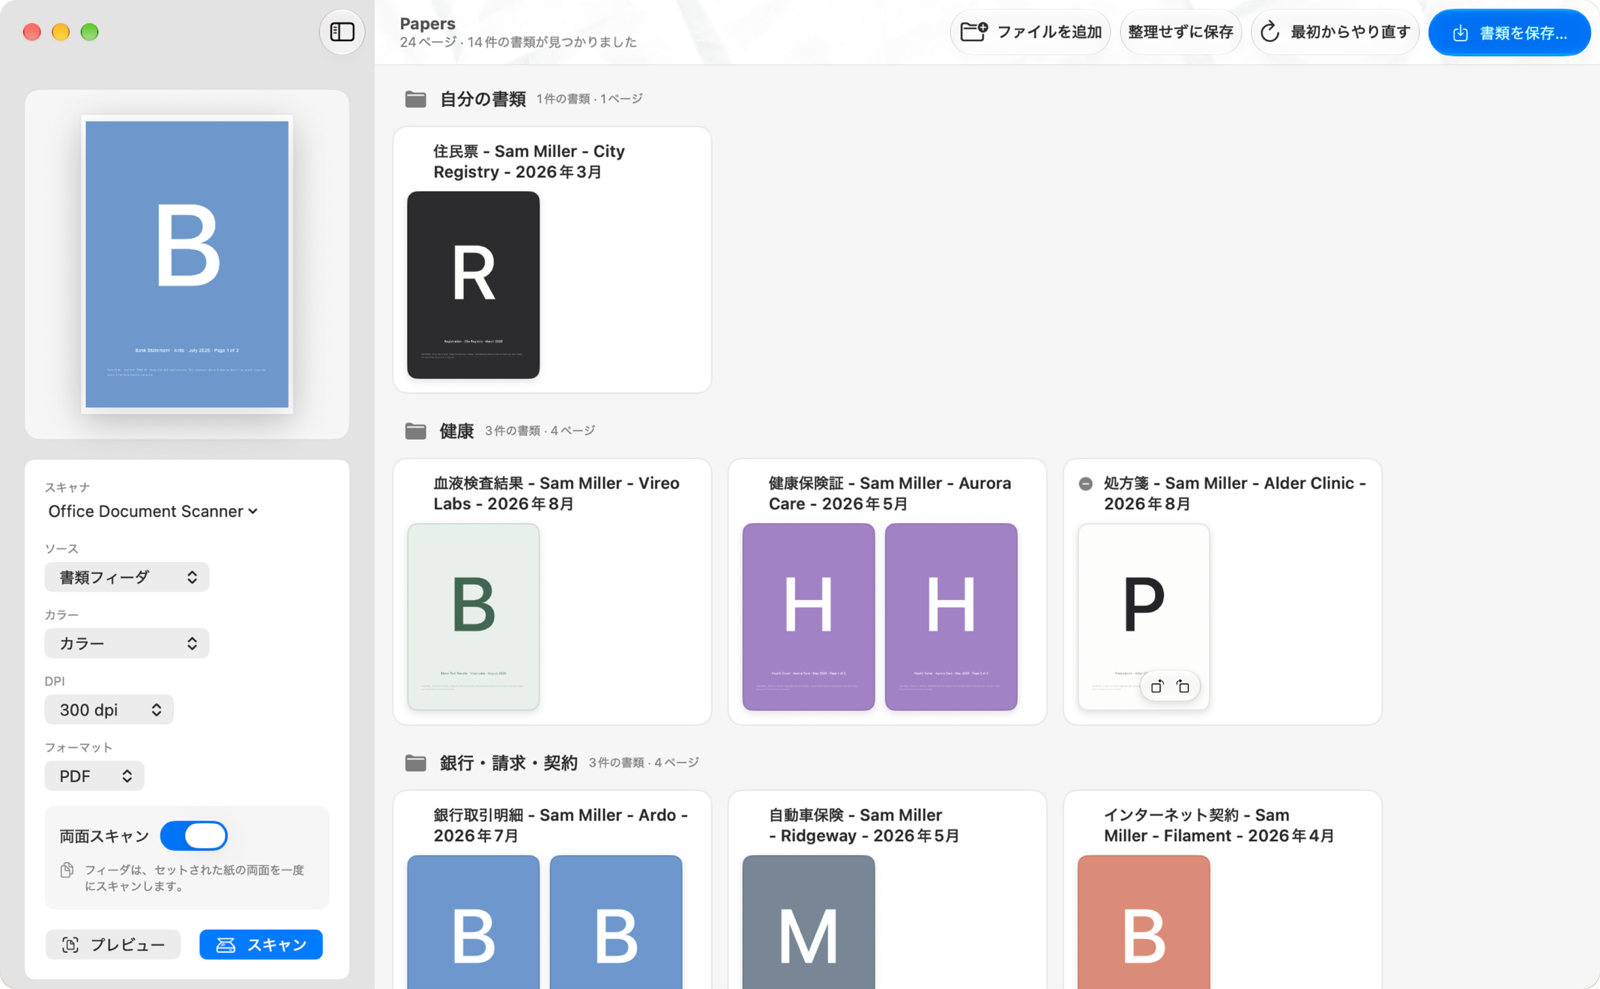Open the 住民票 City Registry R thumbnail
Viewport: 1600px width, 989px height.
(x=473, y=285)
